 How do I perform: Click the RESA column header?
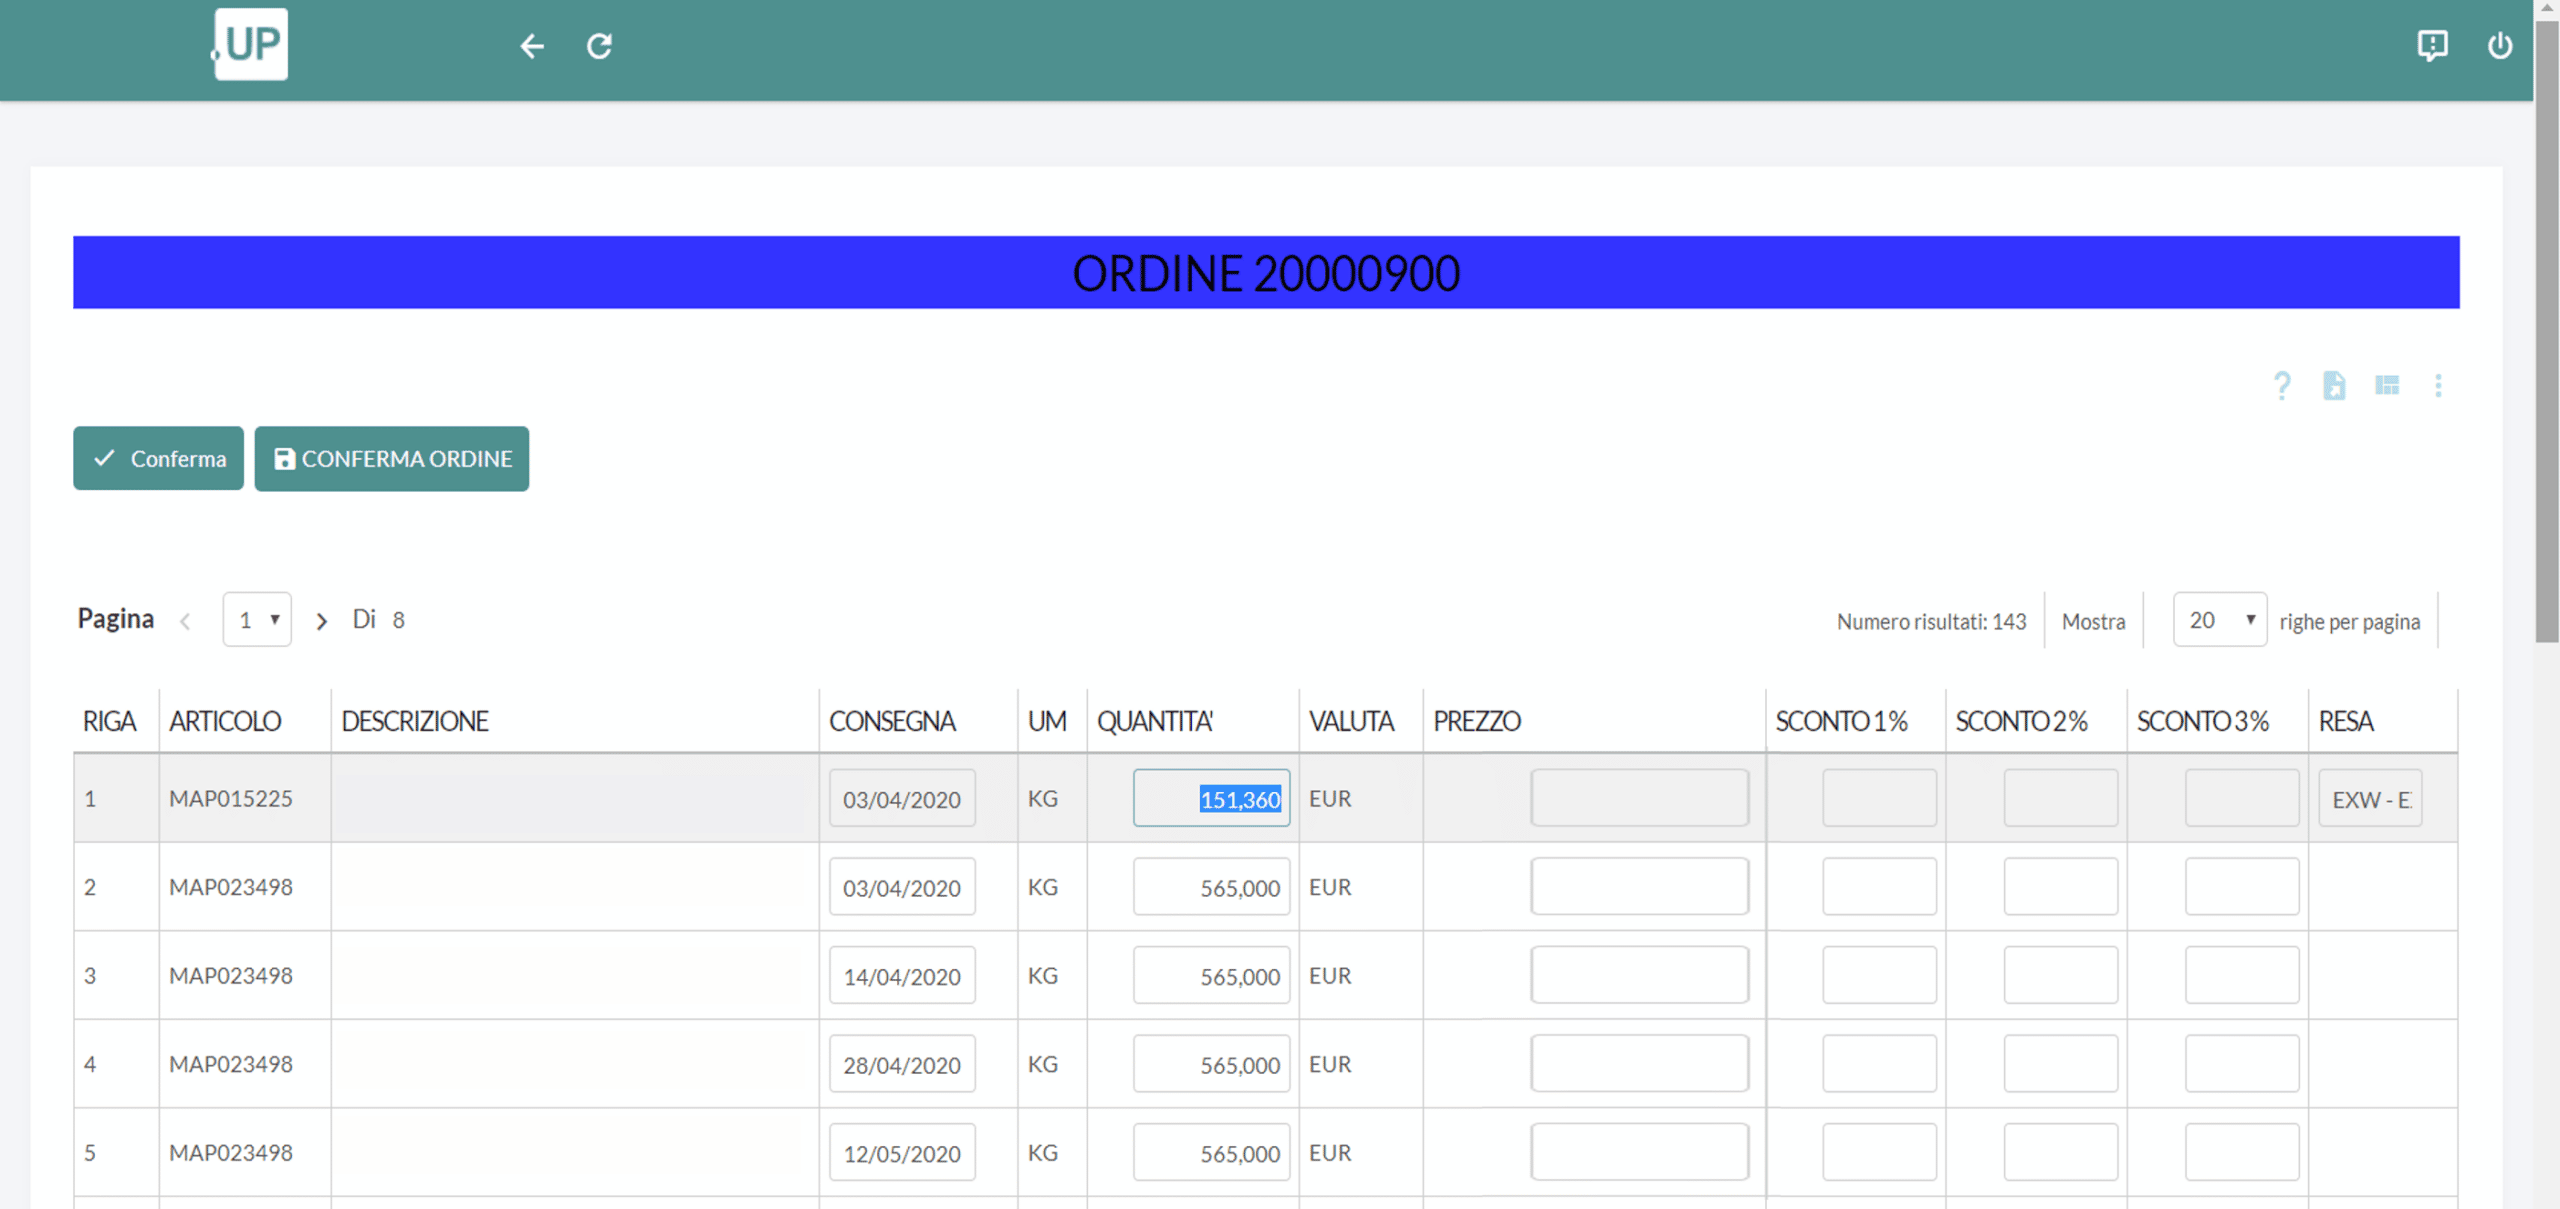[x=2346, y=721]
